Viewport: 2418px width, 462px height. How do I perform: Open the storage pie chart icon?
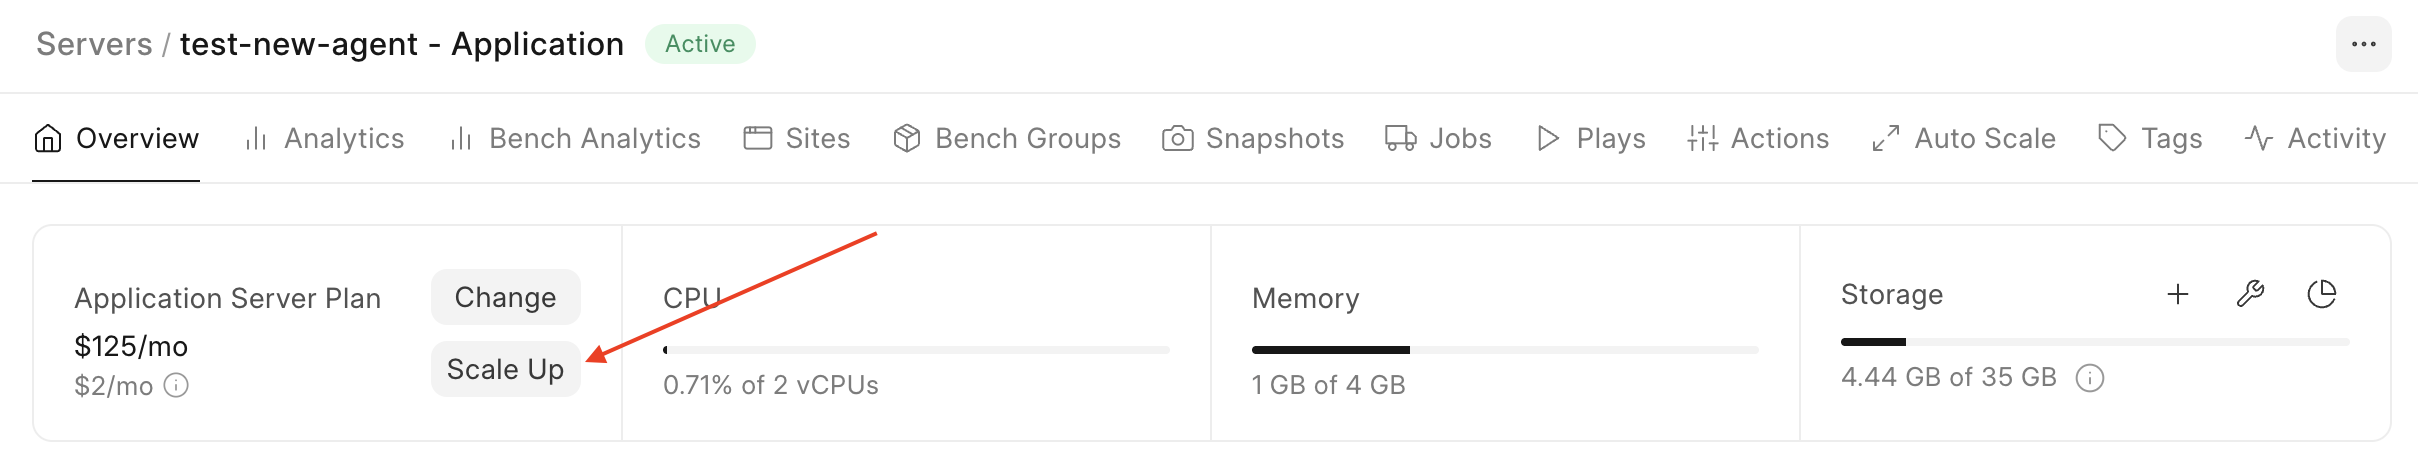click(2321, 294)
